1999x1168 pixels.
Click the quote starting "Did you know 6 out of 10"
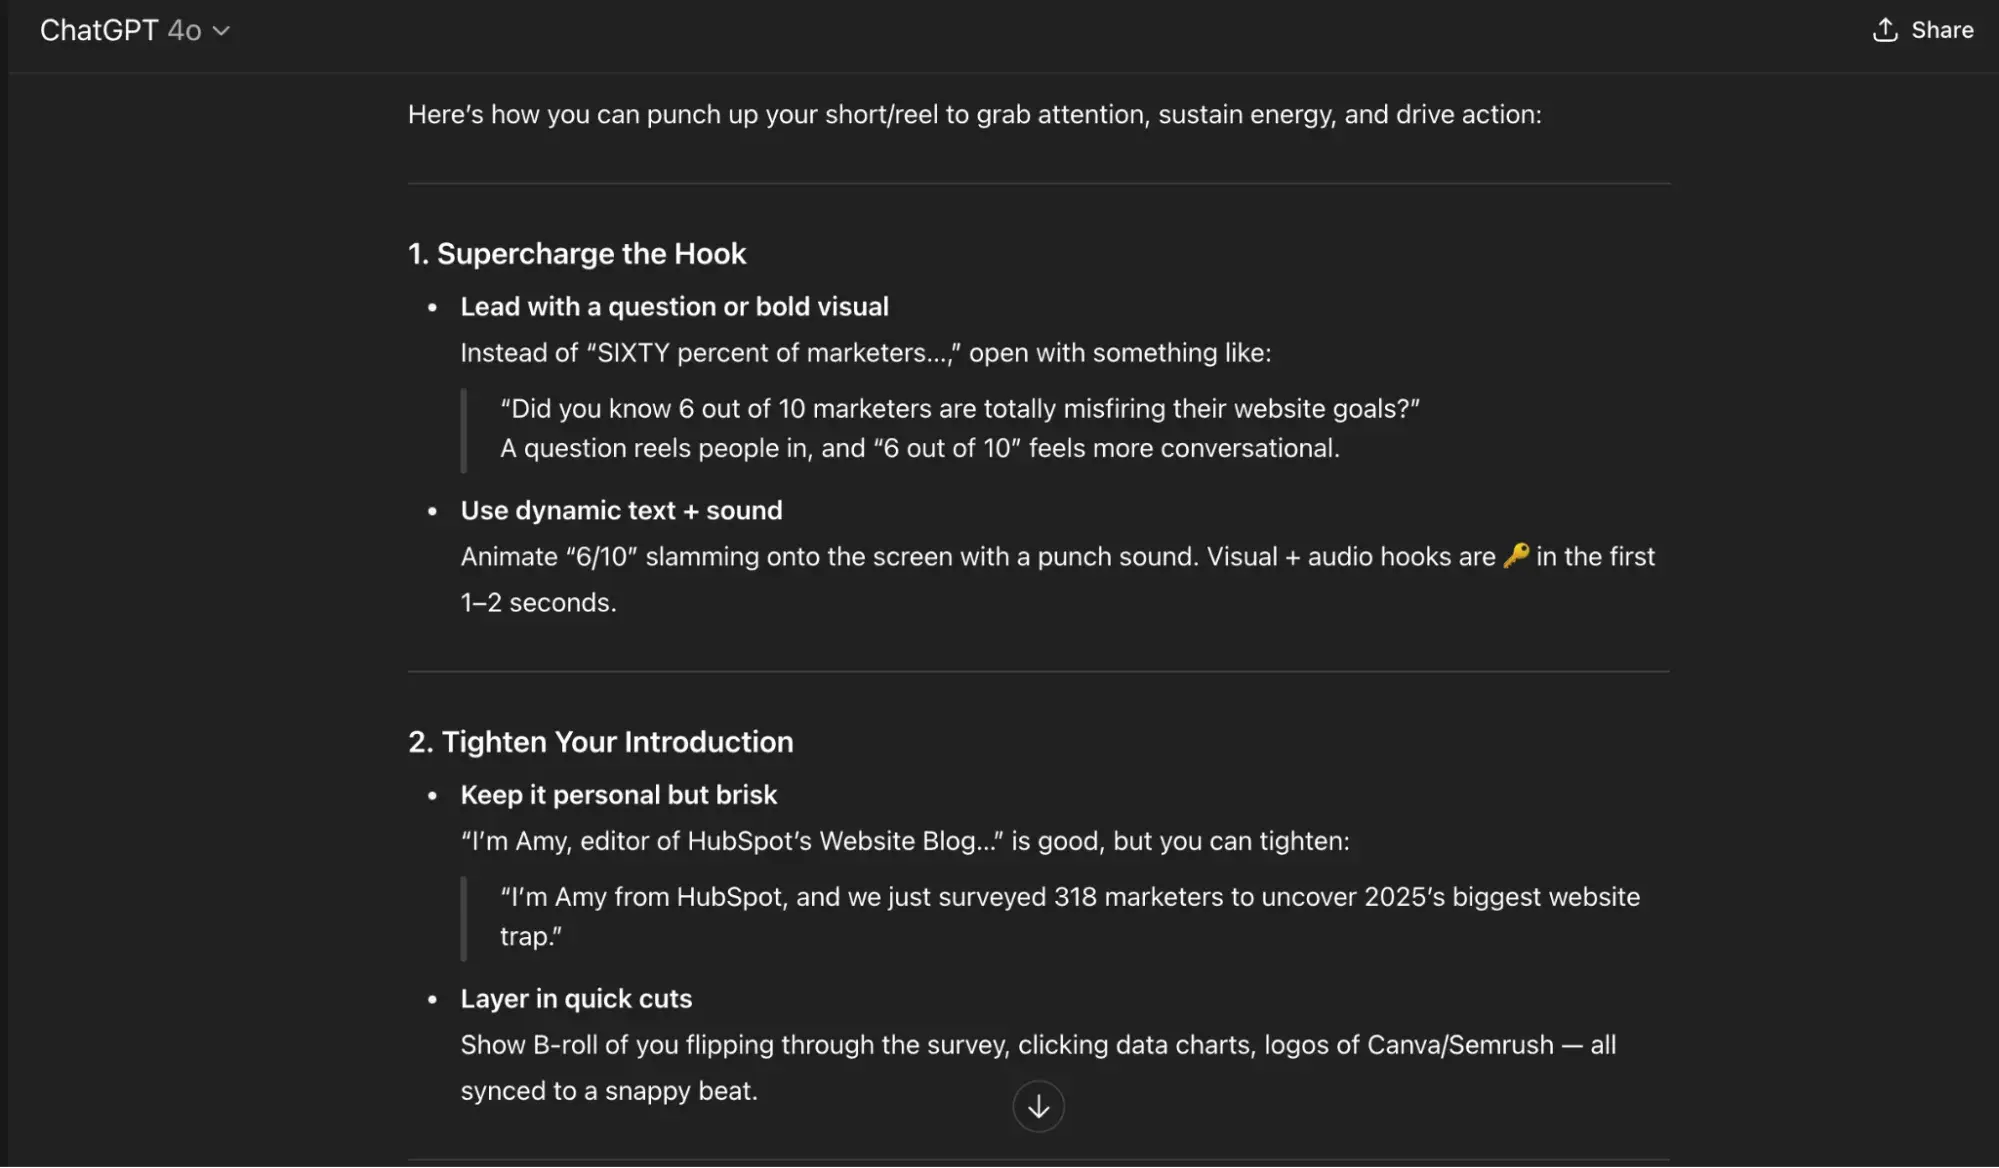point(959,409)
